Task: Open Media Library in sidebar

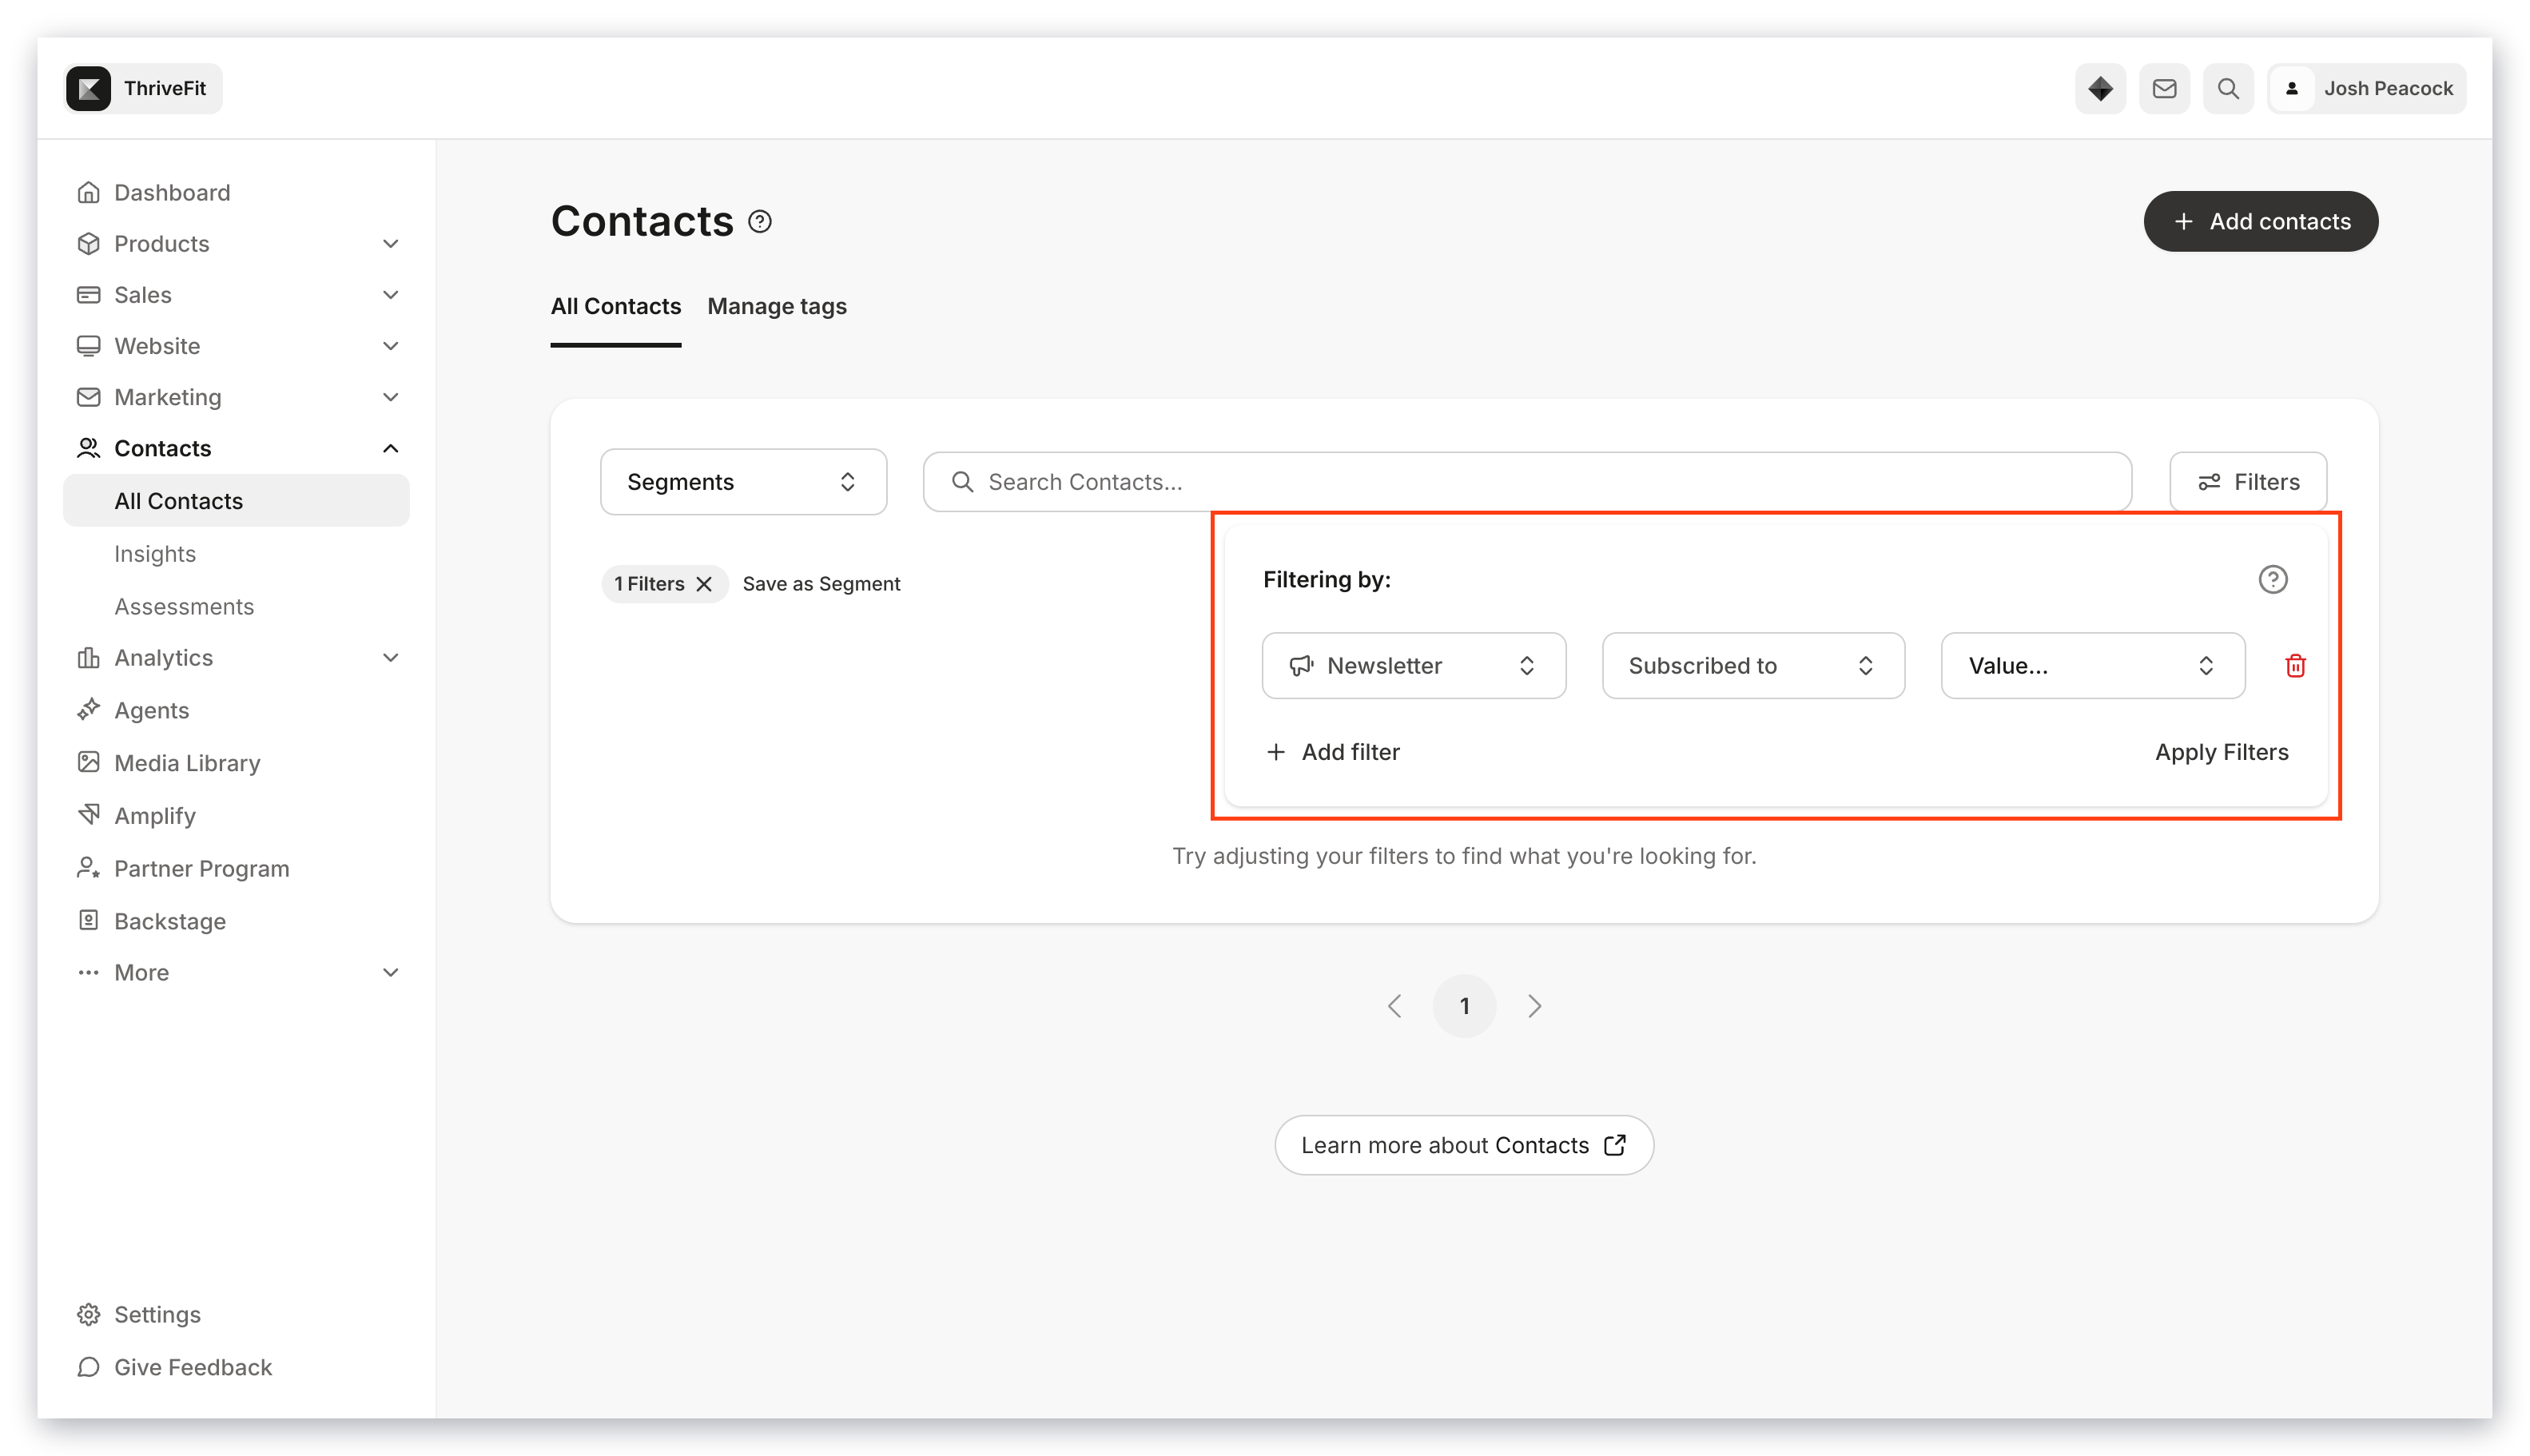Action: (x=187, y=762)
